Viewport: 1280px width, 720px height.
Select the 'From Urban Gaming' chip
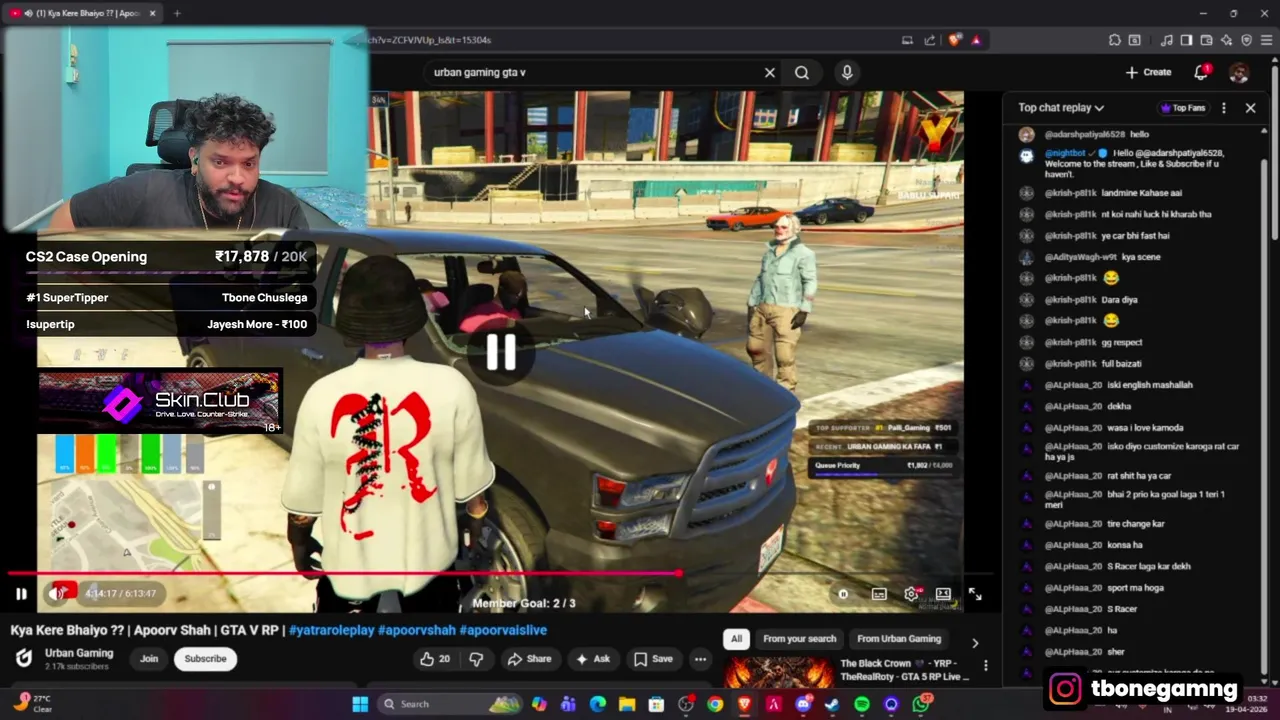click(899, 639)
